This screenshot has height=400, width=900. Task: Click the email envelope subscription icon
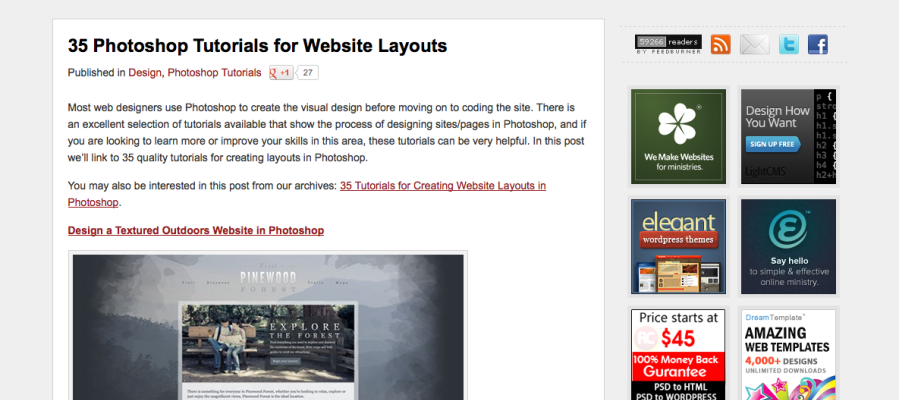[754, 45]
